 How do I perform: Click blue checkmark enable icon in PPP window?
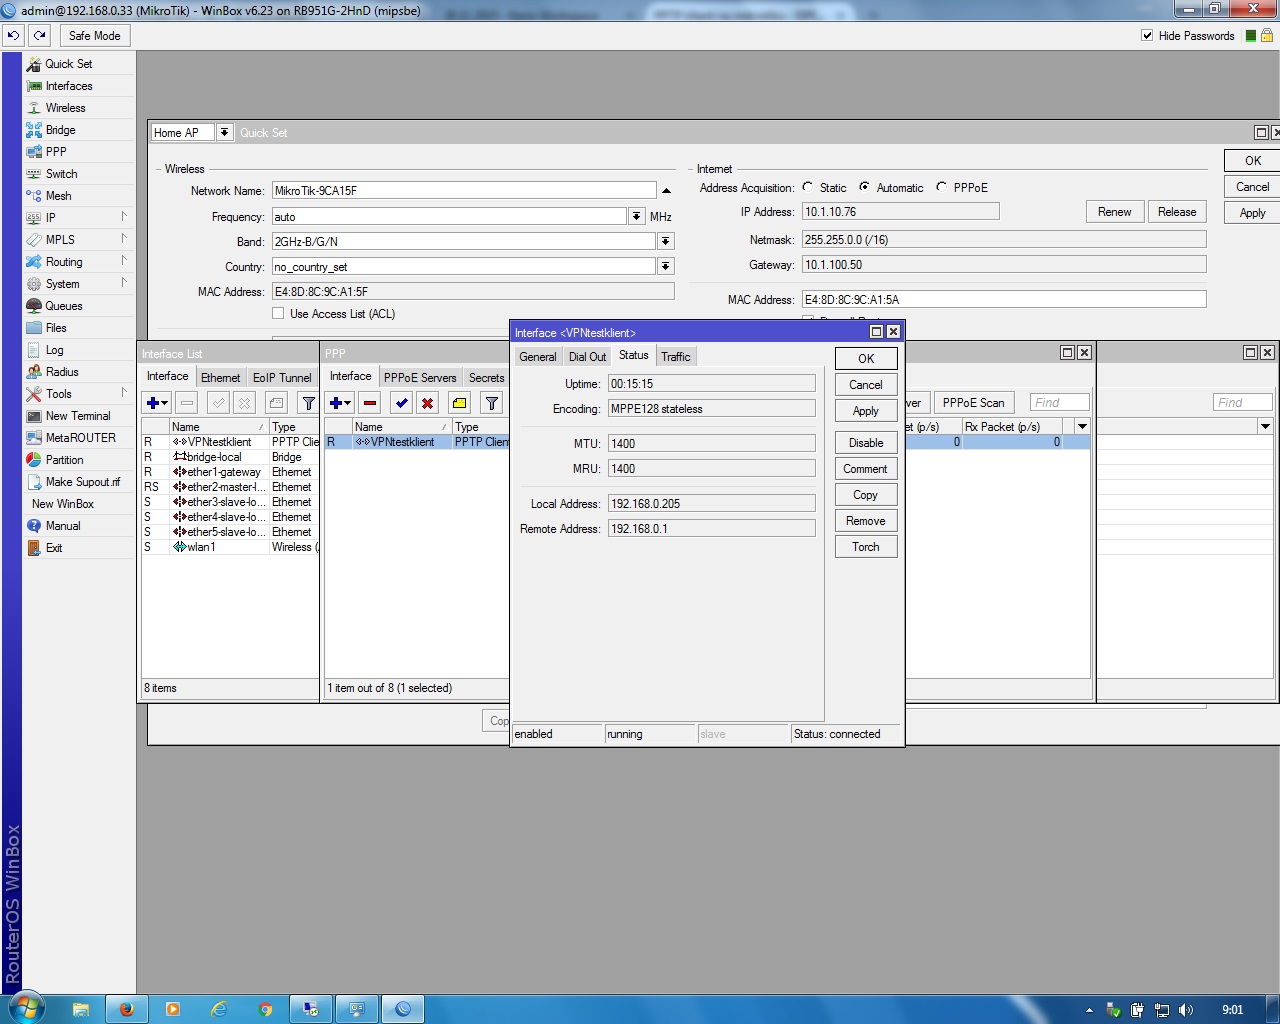[x=401, y=403]
